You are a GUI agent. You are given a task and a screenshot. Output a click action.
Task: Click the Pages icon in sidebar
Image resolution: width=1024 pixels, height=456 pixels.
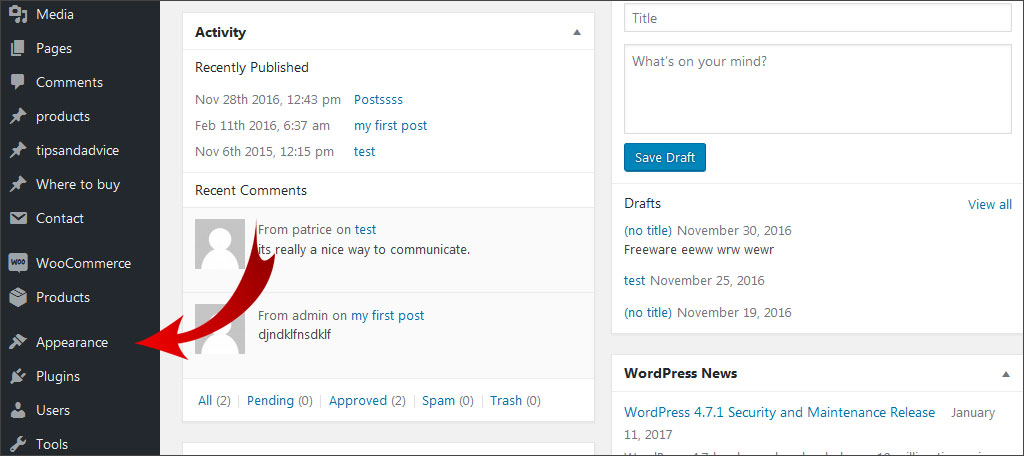[18, 48]
